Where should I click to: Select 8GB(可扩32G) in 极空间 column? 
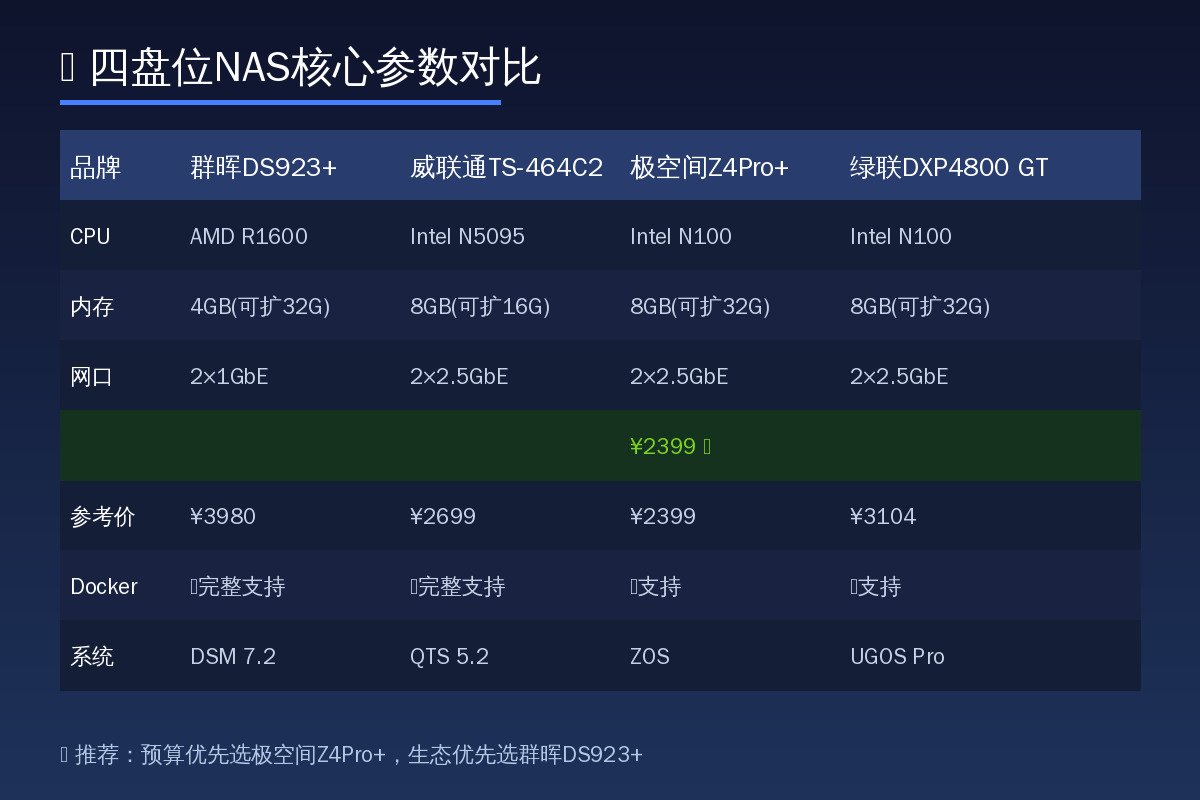click(700, 307)
